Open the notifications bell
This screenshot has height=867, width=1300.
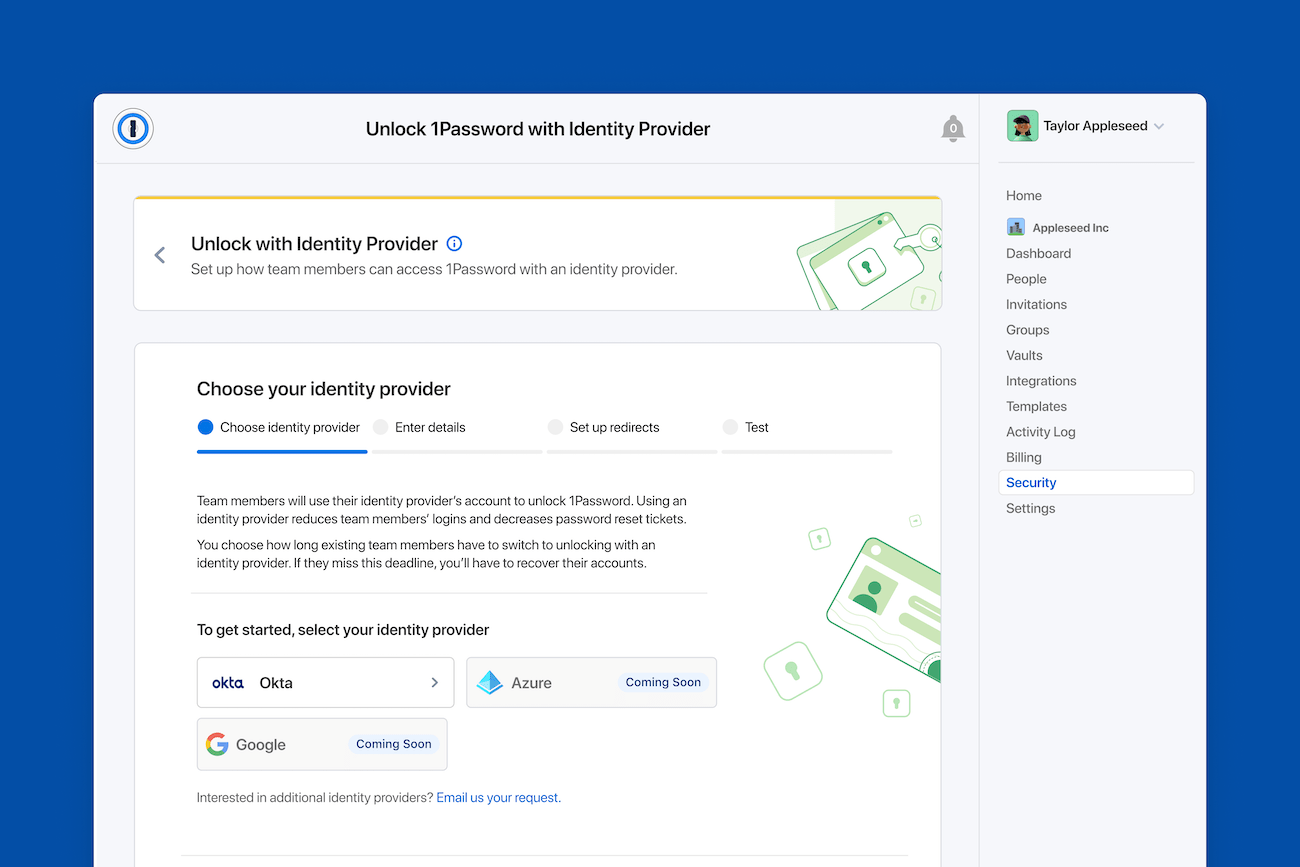click(953, 128)
